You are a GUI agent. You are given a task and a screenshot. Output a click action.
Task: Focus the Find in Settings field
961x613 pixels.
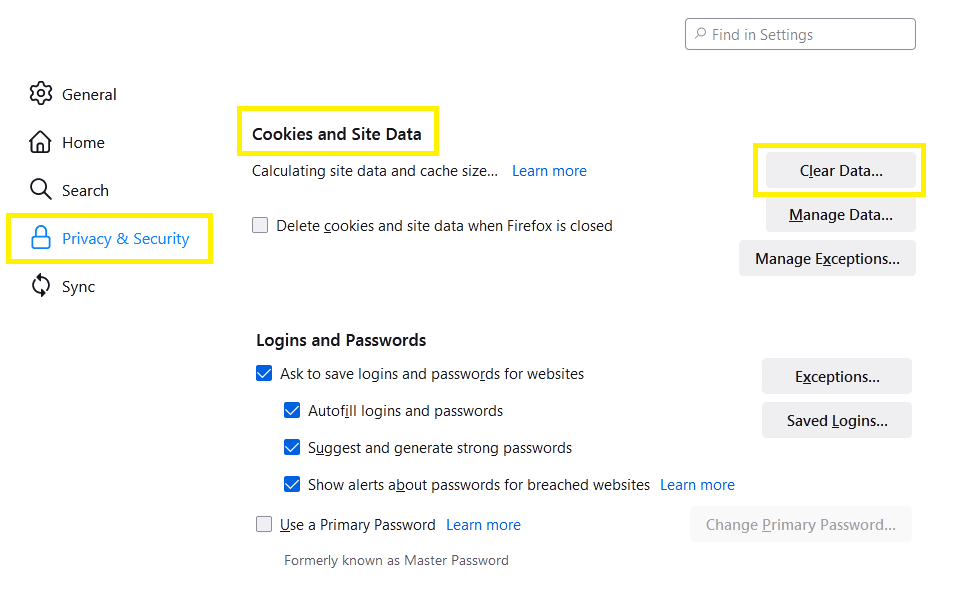800,34
